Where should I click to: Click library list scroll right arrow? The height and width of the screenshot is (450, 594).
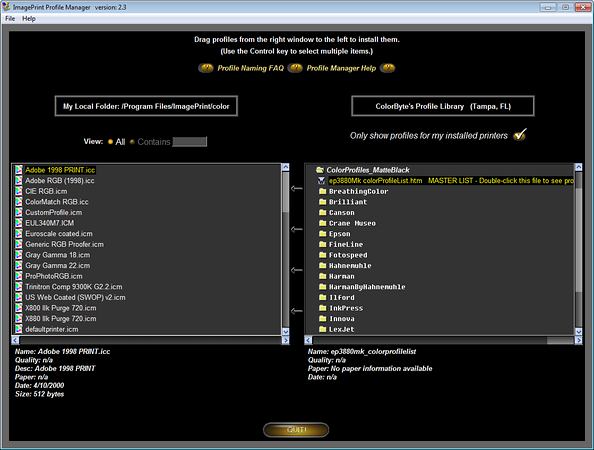coord(578,340)
